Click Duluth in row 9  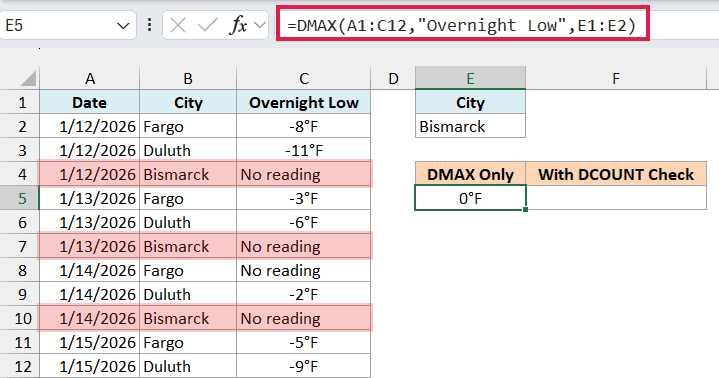188,294
